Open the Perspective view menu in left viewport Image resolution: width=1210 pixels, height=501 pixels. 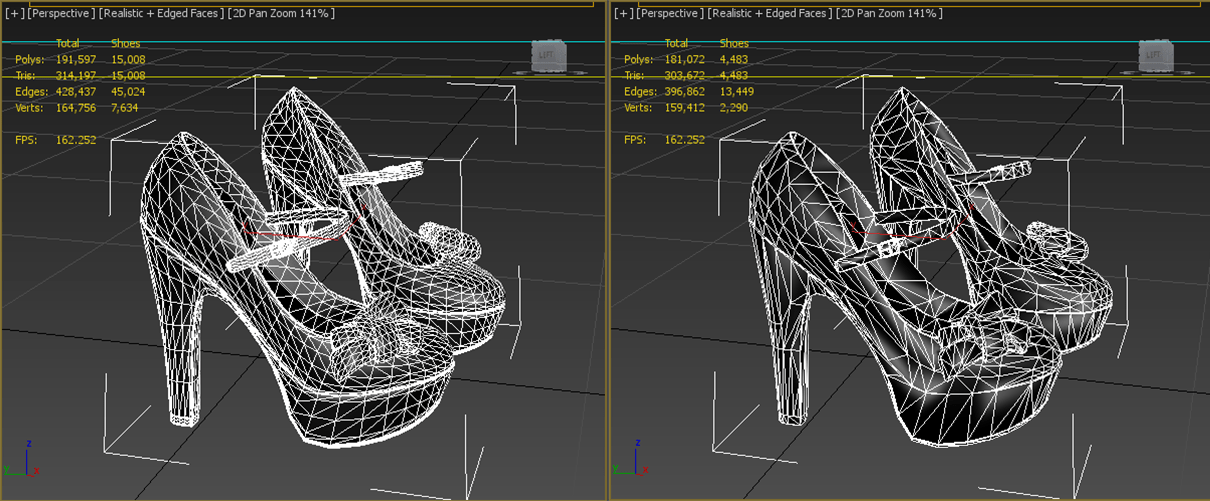[62, 13]
